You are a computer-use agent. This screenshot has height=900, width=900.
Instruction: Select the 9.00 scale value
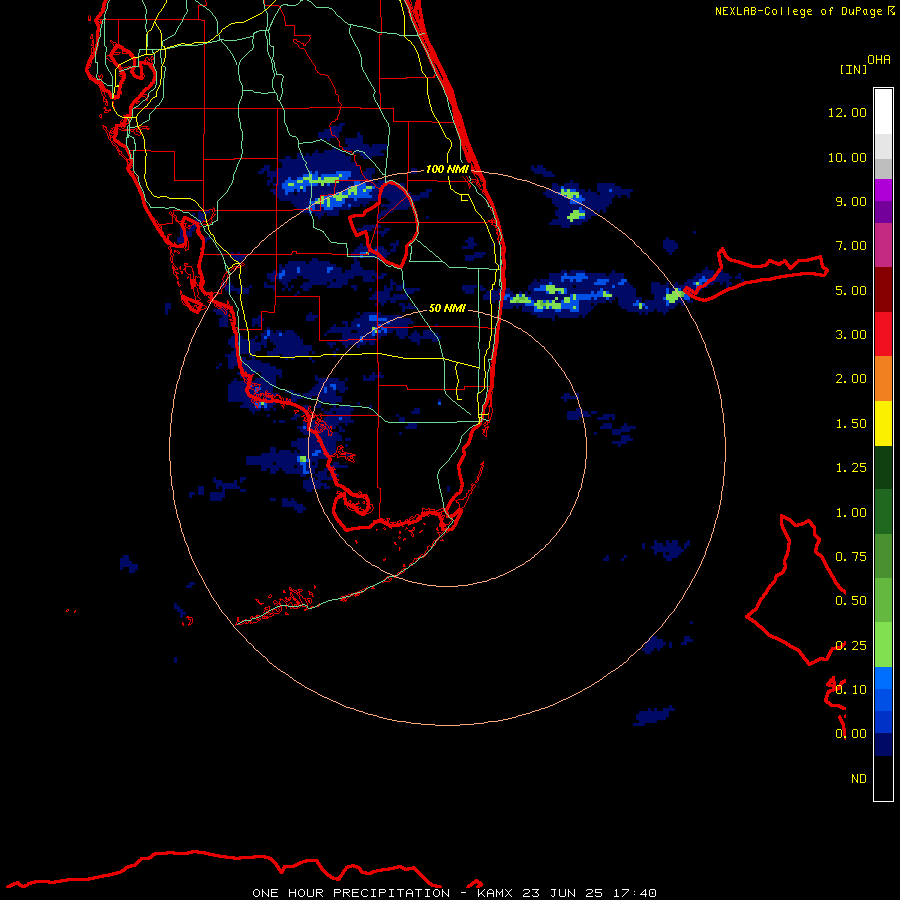point(851,201)
